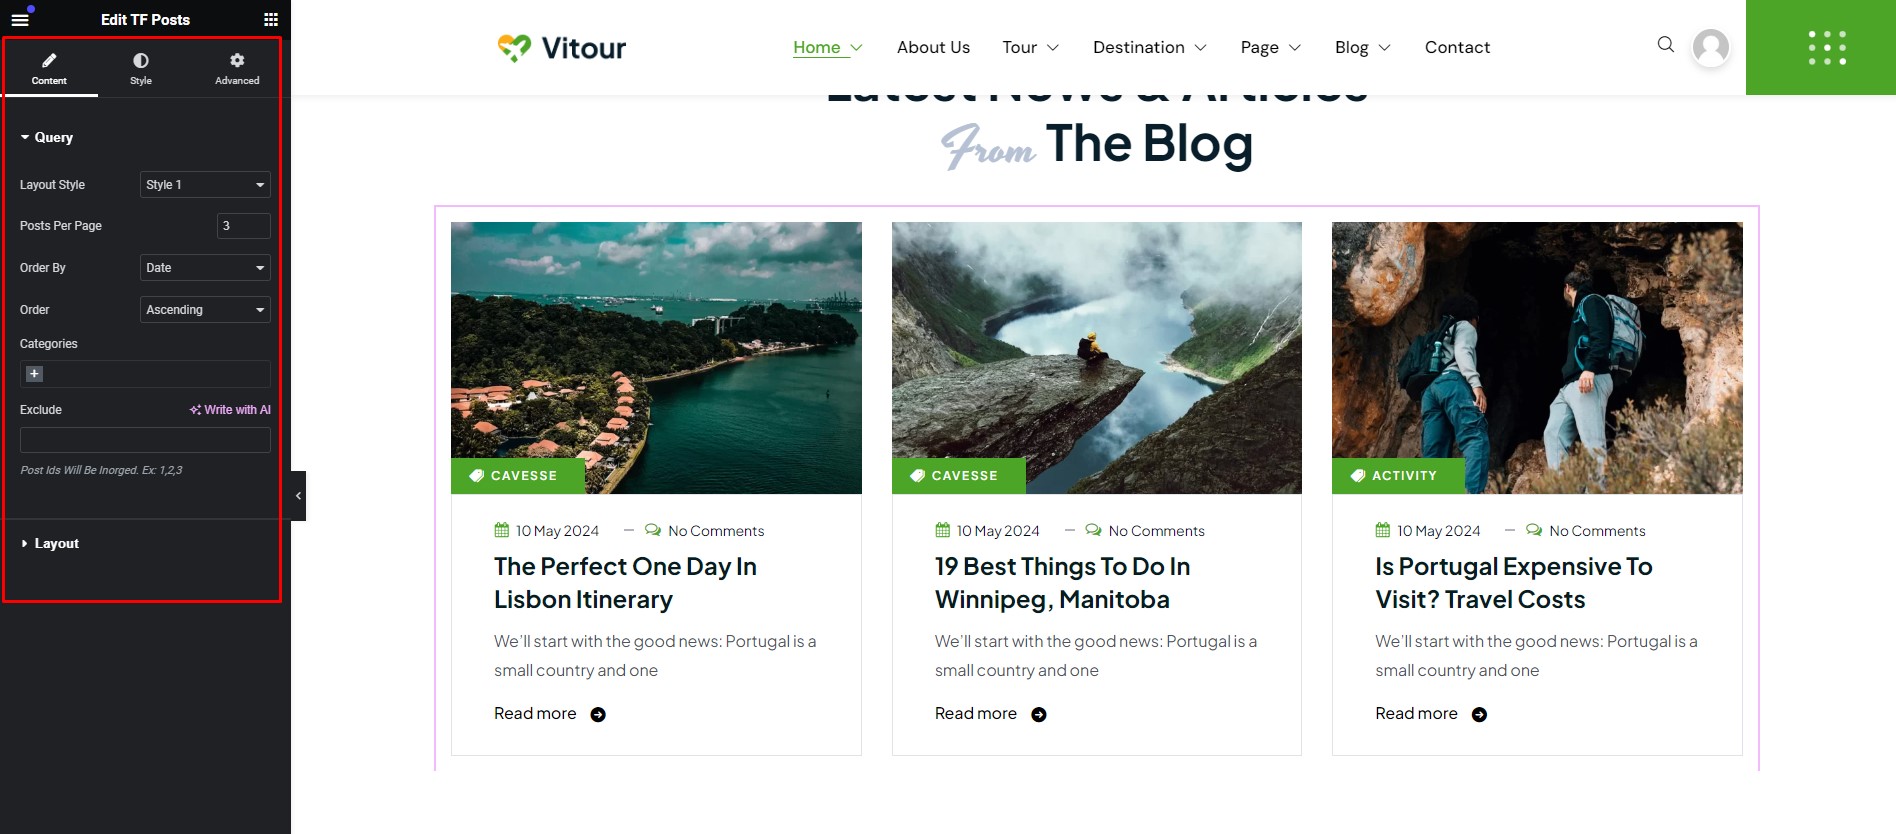
Task: Open the green dotted grid menu button
Action: pyautogui.click(x=1827, y=47)
